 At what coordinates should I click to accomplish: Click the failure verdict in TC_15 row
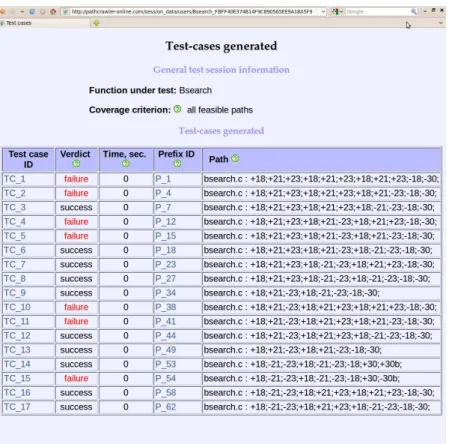click(76, 379)
